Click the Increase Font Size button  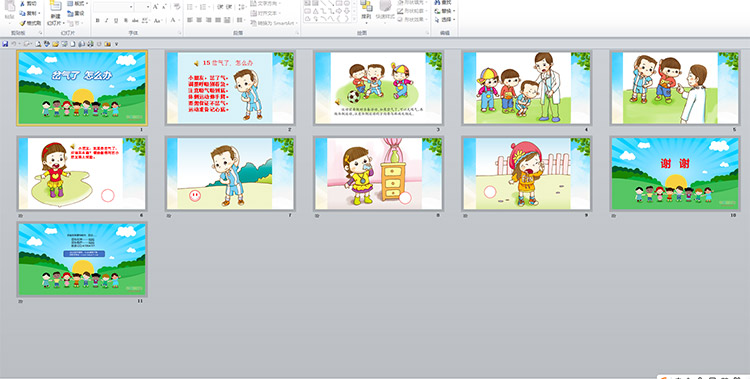coord(155,7)
